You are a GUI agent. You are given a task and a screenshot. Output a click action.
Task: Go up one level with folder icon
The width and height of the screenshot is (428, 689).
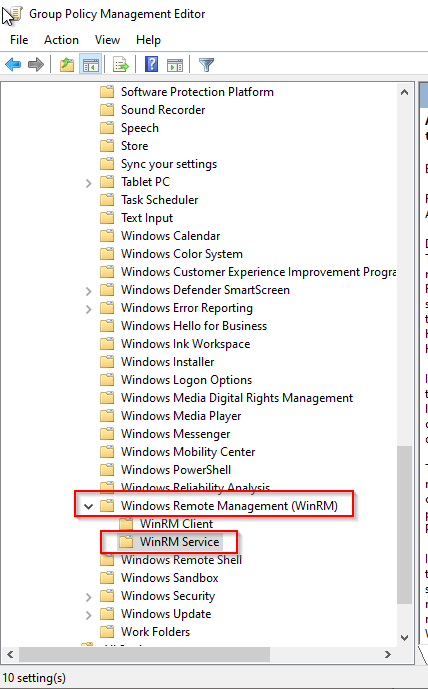67,65
